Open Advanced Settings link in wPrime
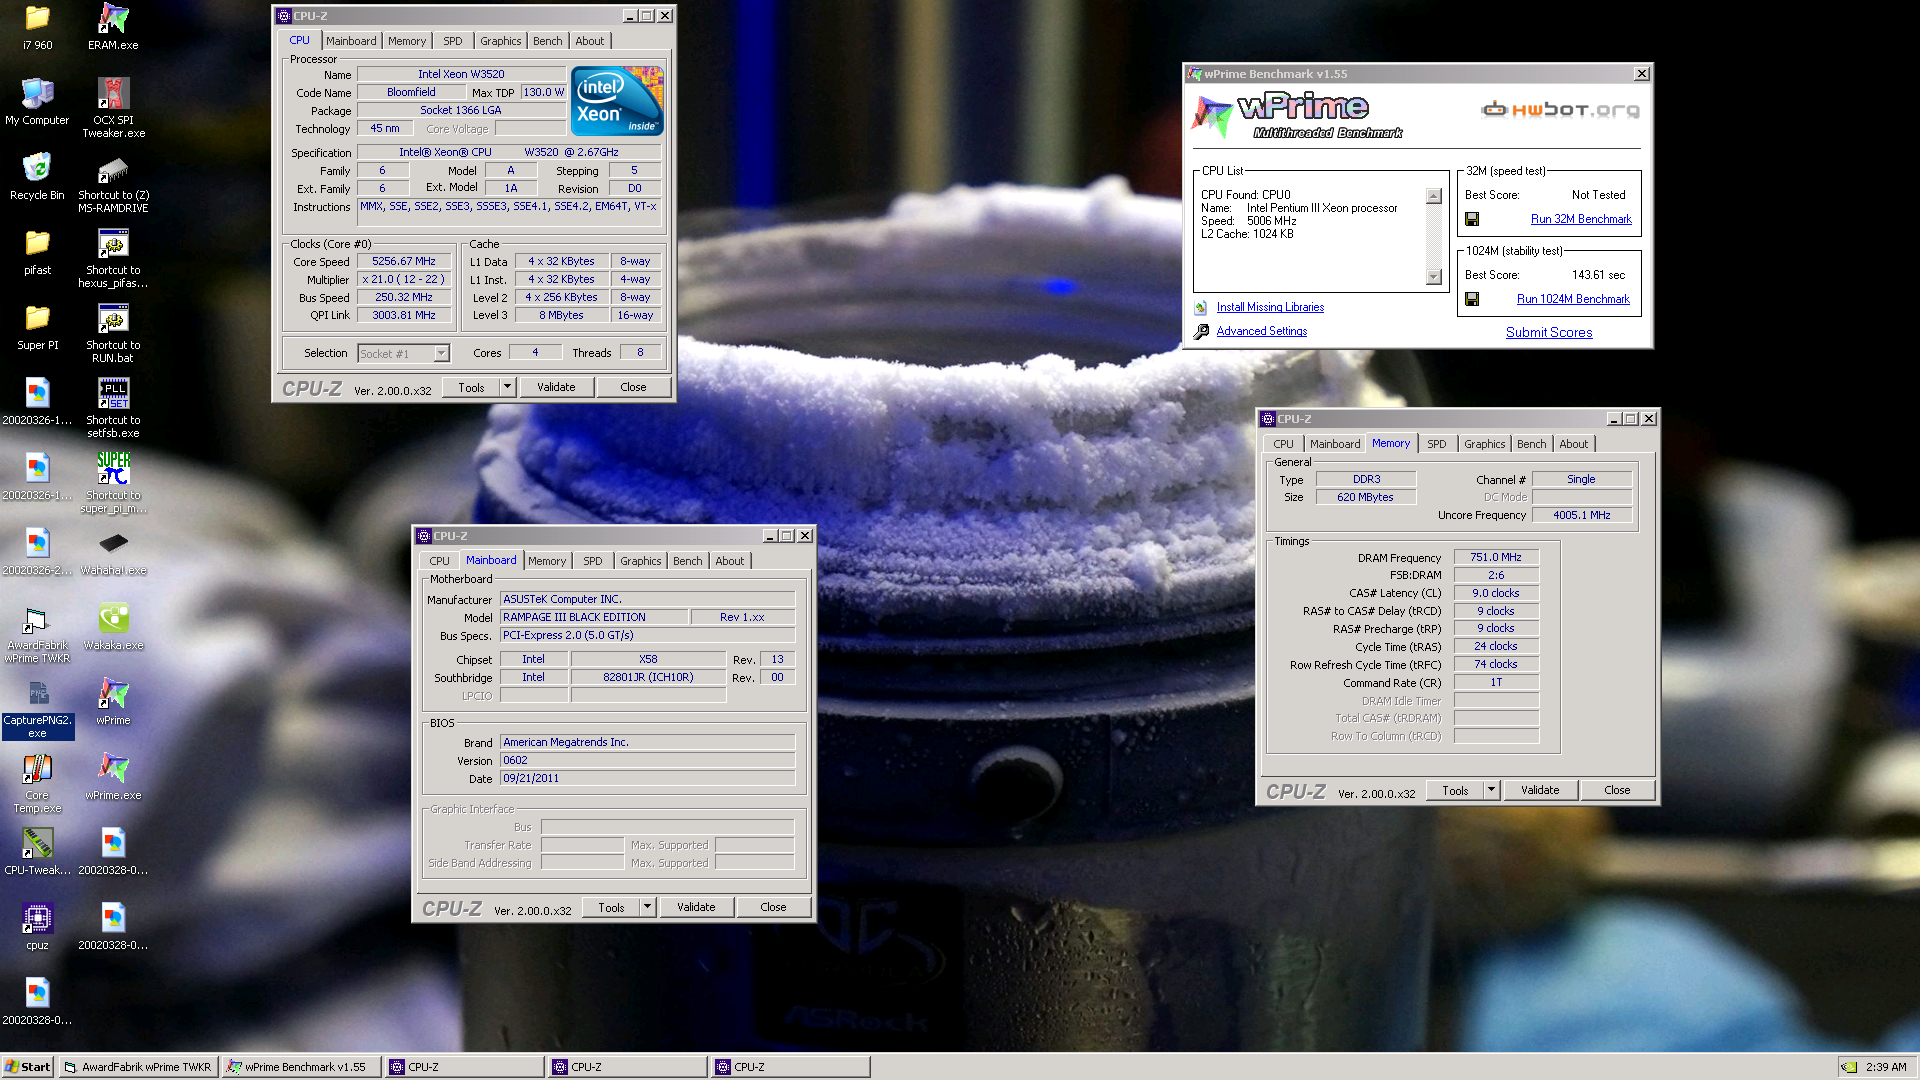Screen dimensions: 1920x1080 (x=1261, y=331)
